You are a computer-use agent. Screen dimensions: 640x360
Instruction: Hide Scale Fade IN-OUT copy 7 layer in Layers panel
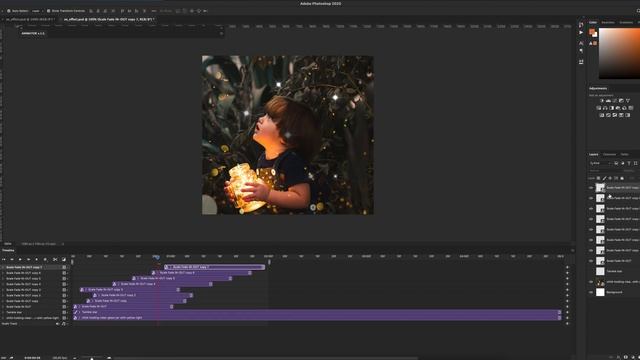tap(591, 188)
